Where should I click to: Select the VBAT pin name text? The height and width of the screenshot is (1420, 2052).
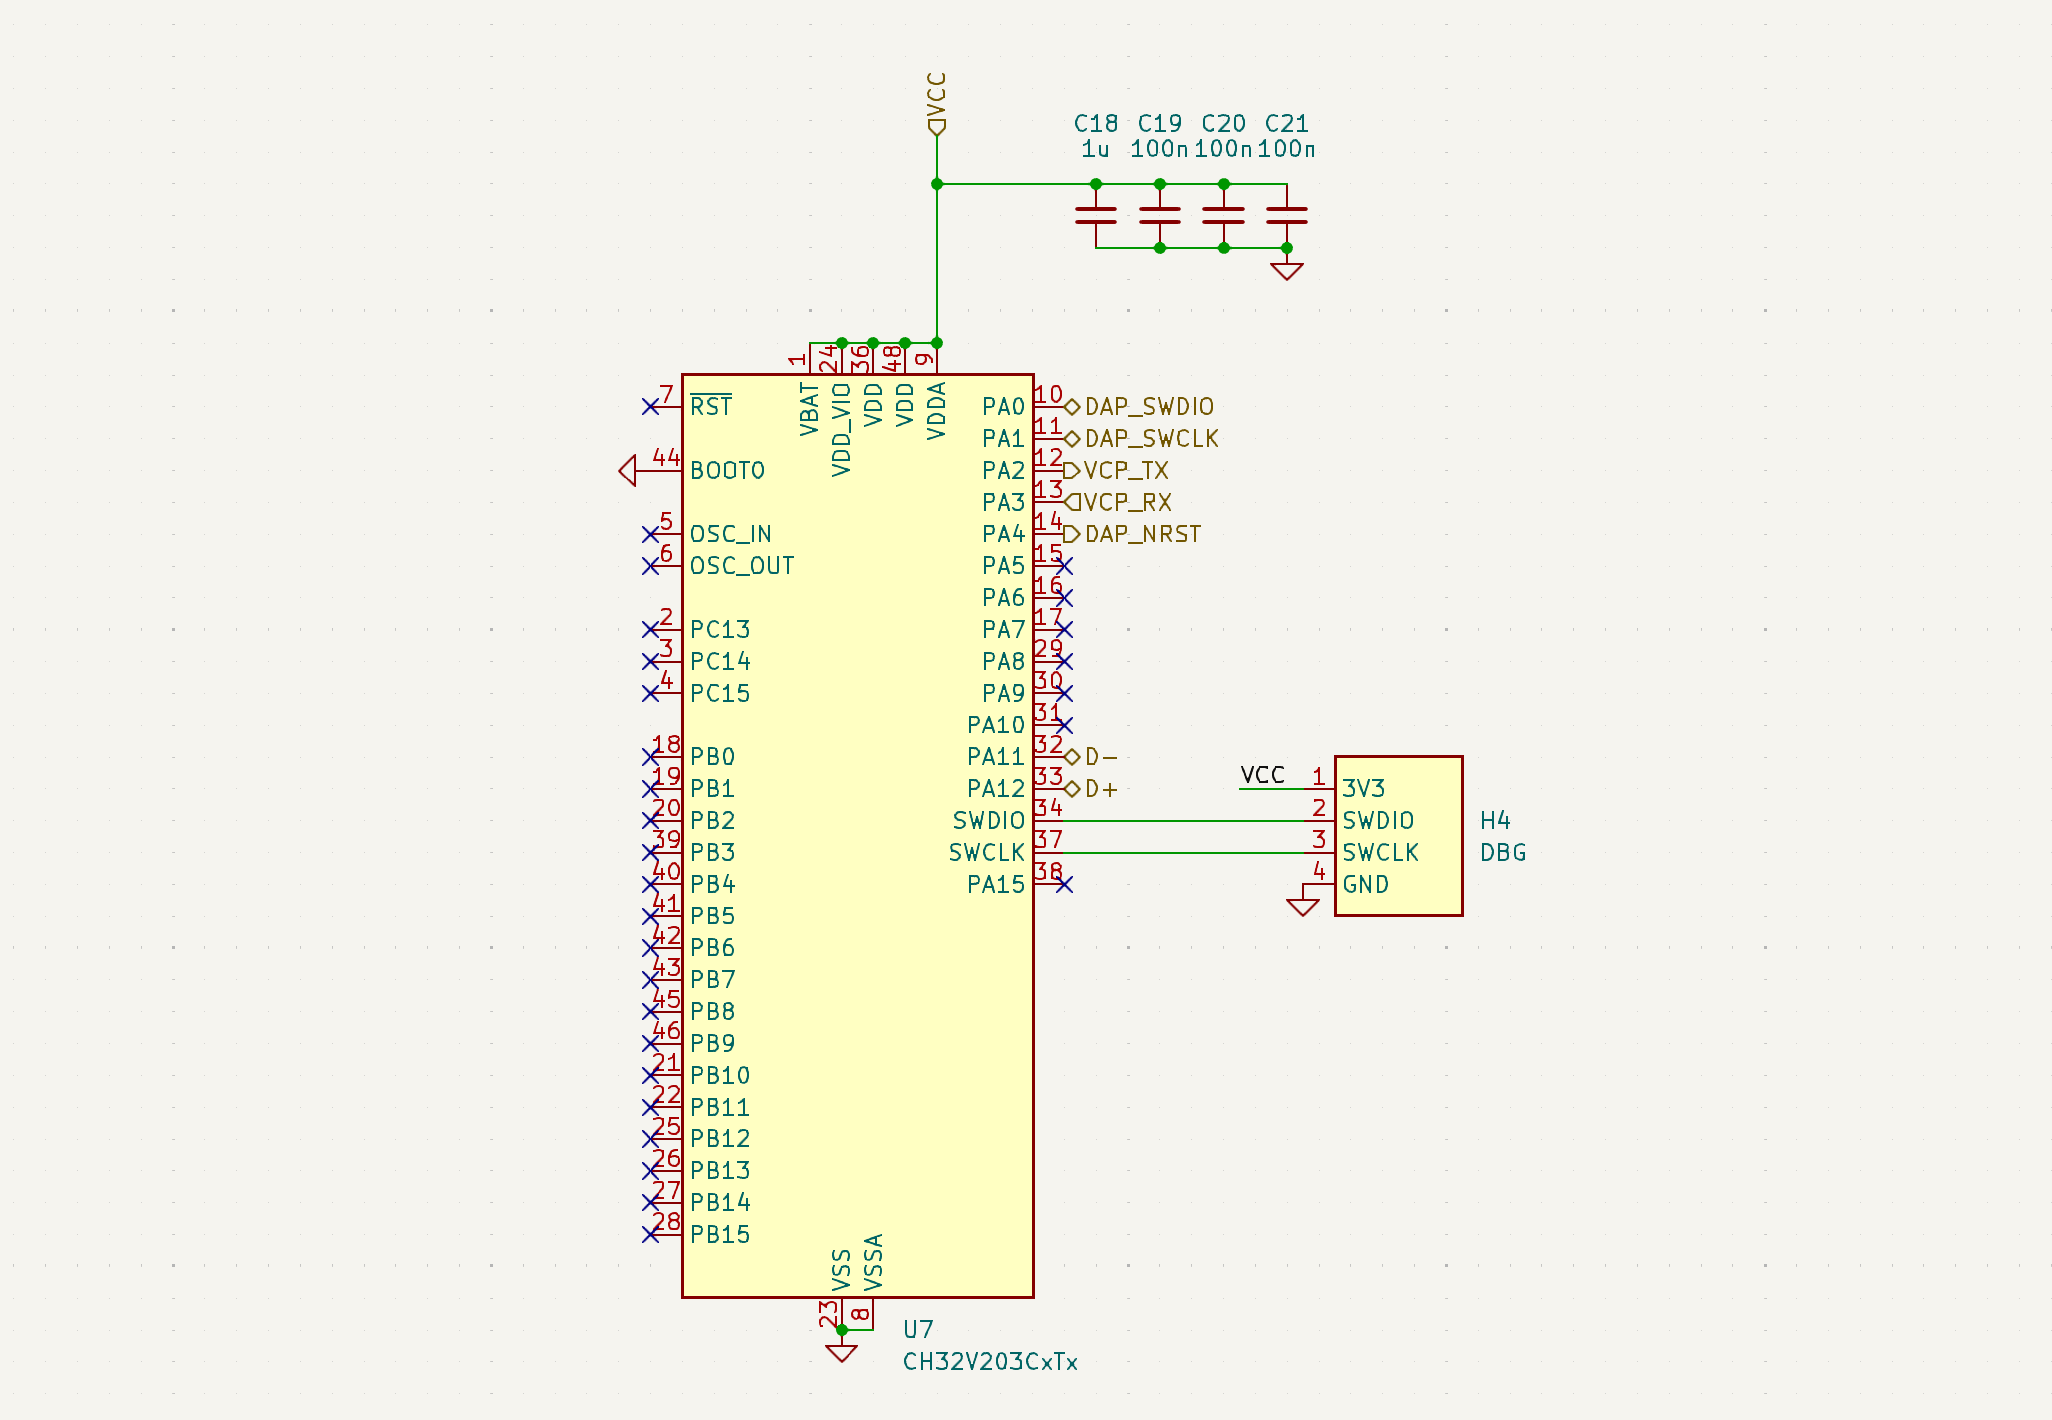(x=809, y=409)
